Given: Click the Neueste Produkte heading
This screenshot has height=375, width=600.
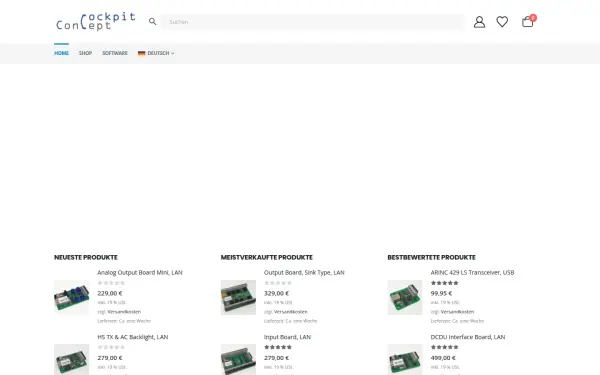Looking at the screenshot, I should point(86,258).
